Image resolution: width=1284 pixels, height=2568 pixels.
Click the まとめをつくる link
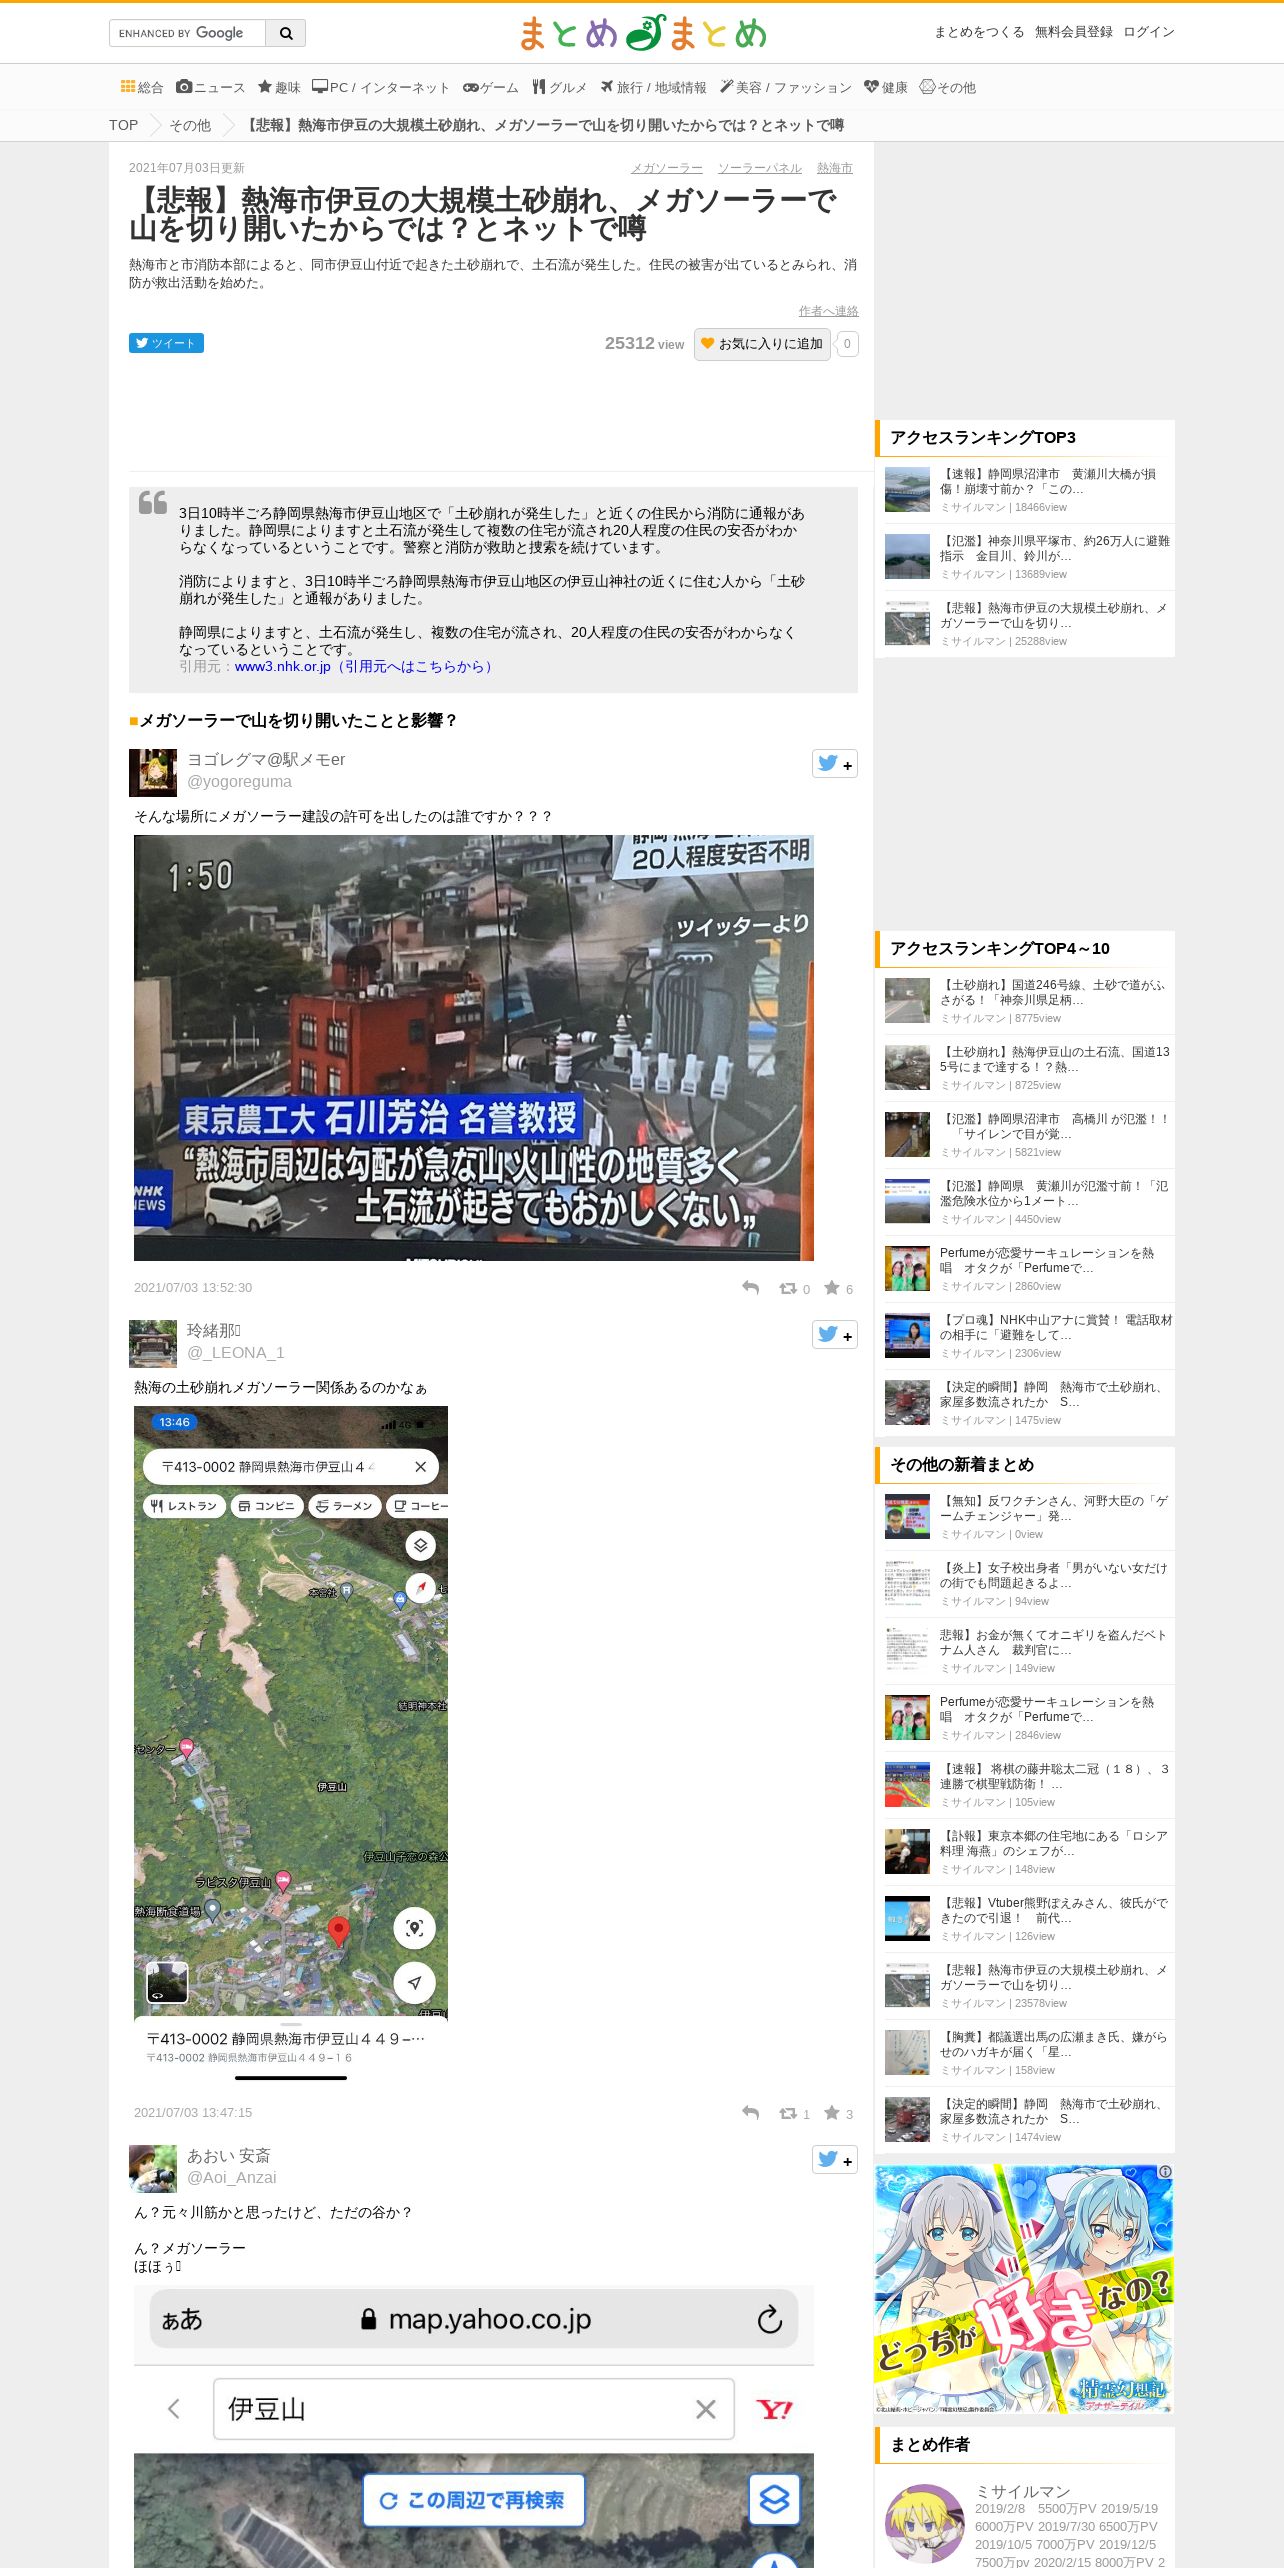[979, 32]
